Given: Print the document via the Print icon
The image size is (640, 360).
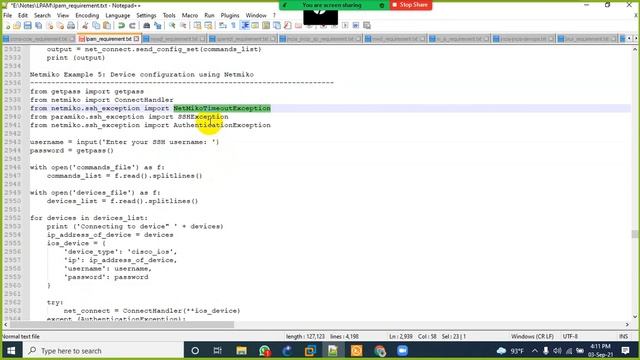Looking at the screenshot, I should coord(71,26).
